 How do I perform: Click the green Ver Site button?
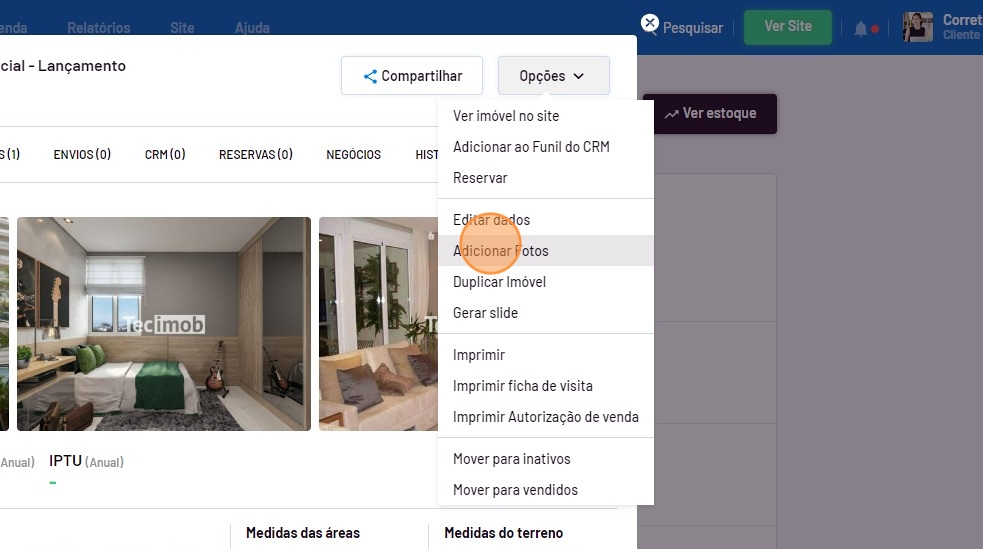[787, 27]
